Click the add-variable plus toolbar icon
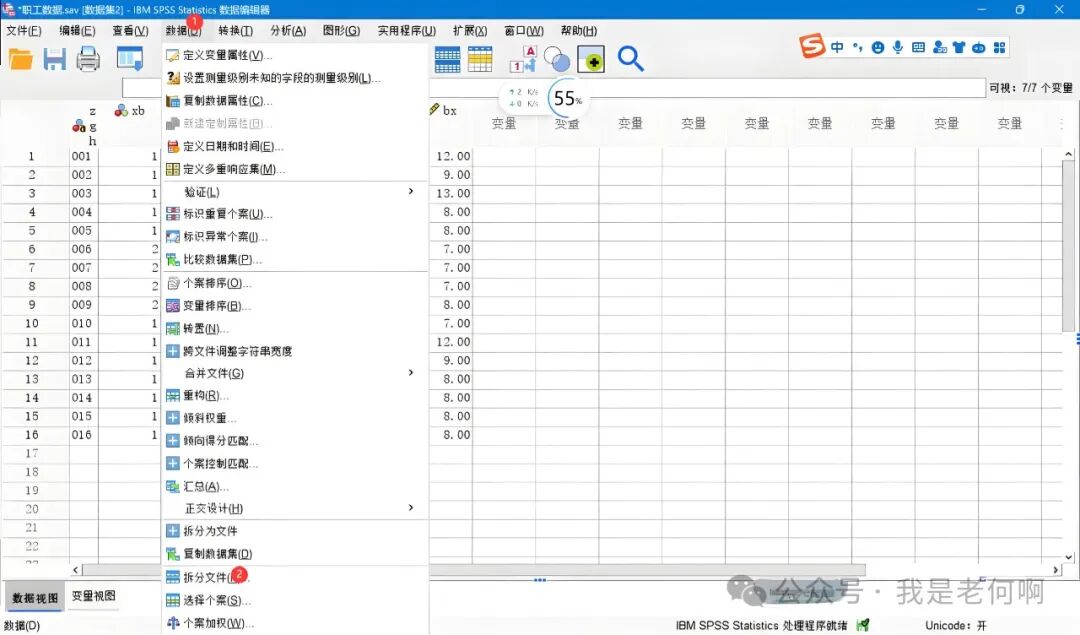1080x635 pixels. click(x=591, y=59)
